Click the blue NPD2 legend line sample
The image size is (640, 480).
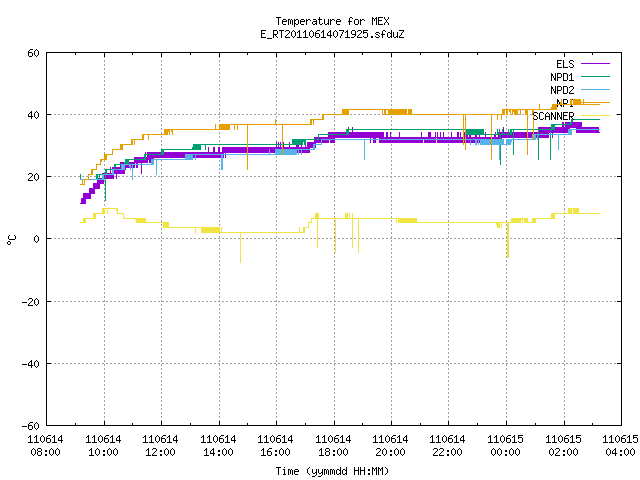(595, 89)
